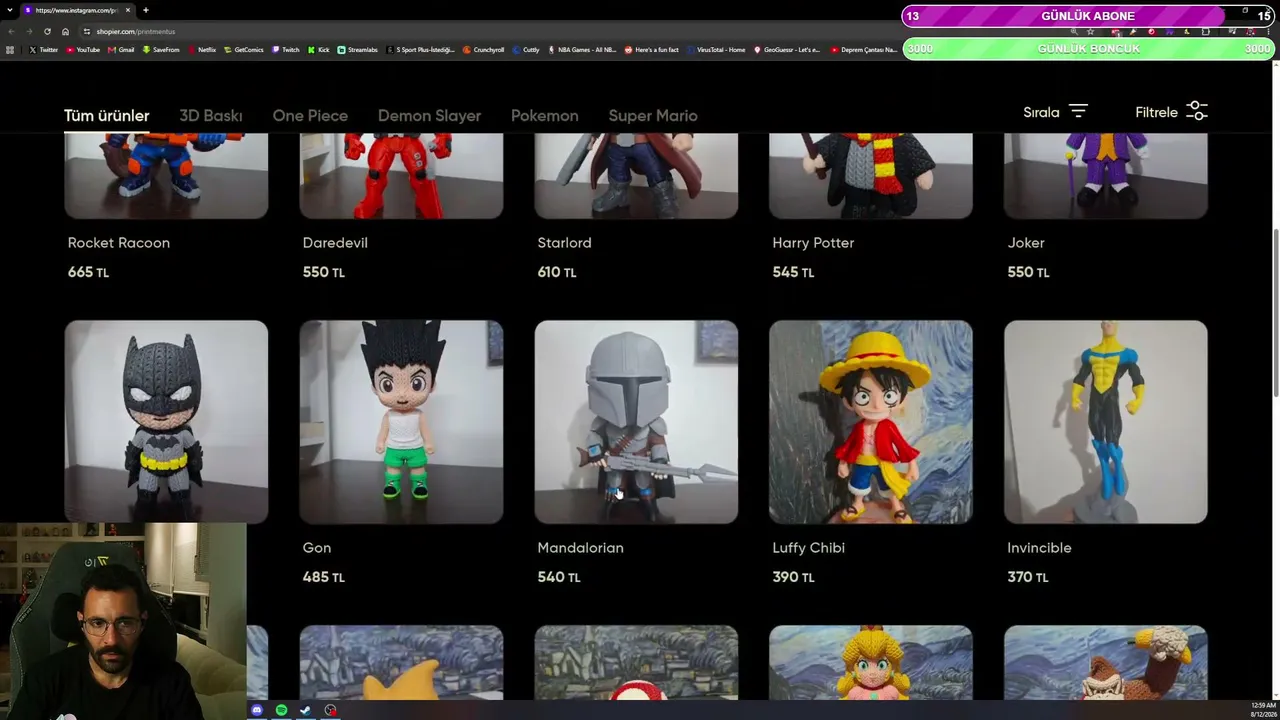Close the current Instagram-titled tab
This screenshot has width=1280, height=720.
[128, 10]
